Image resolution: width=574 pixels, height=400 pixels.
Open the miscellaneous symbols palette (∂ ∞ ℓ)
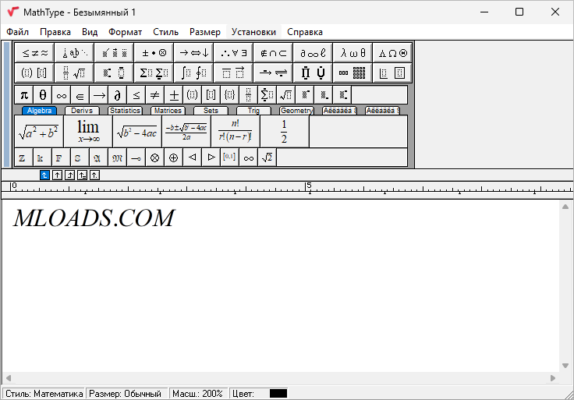pos(313,53)
